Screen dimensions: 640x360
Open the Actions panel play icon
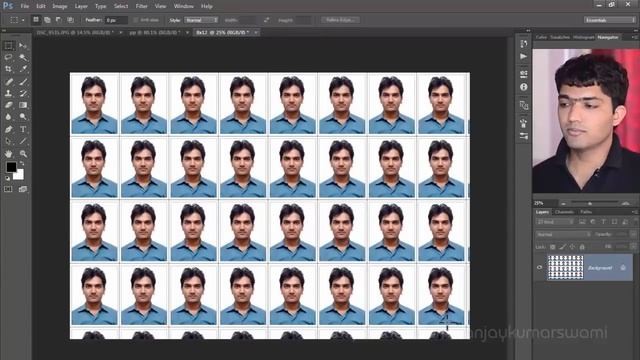[x=524, y=56]
